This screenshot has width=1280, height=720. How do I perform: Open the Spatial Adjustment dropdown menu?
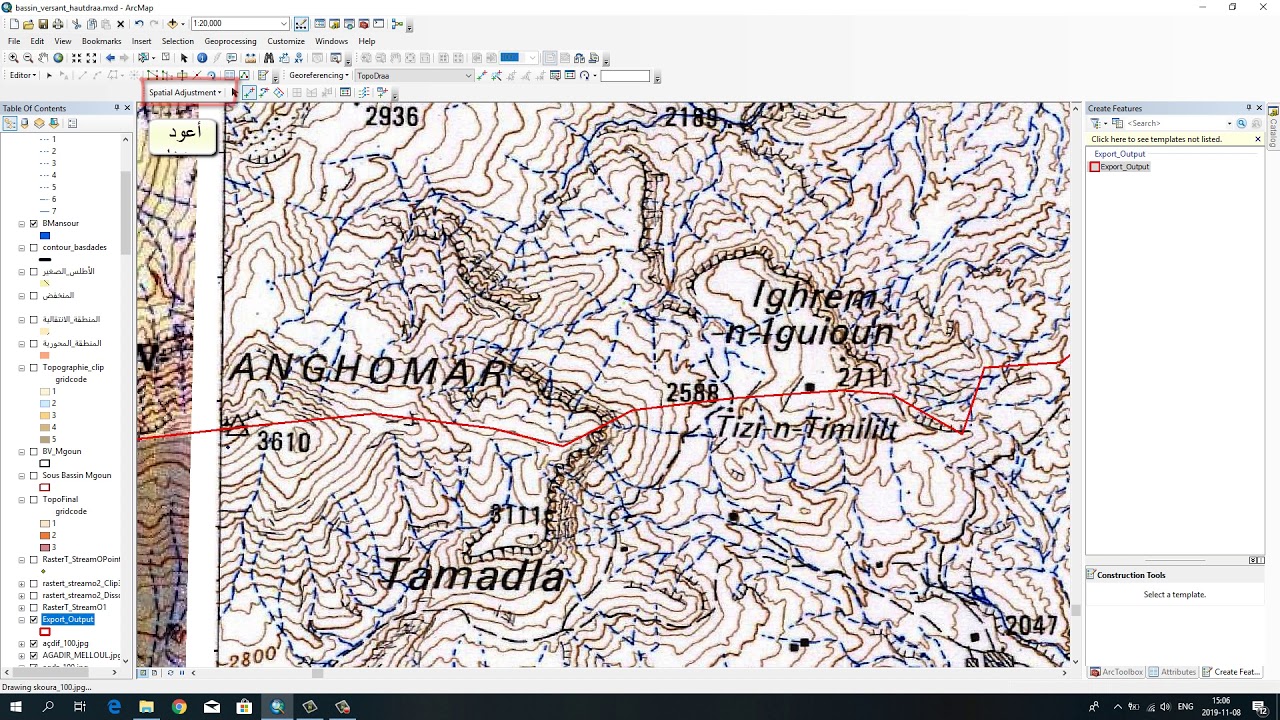click(185, 93)
